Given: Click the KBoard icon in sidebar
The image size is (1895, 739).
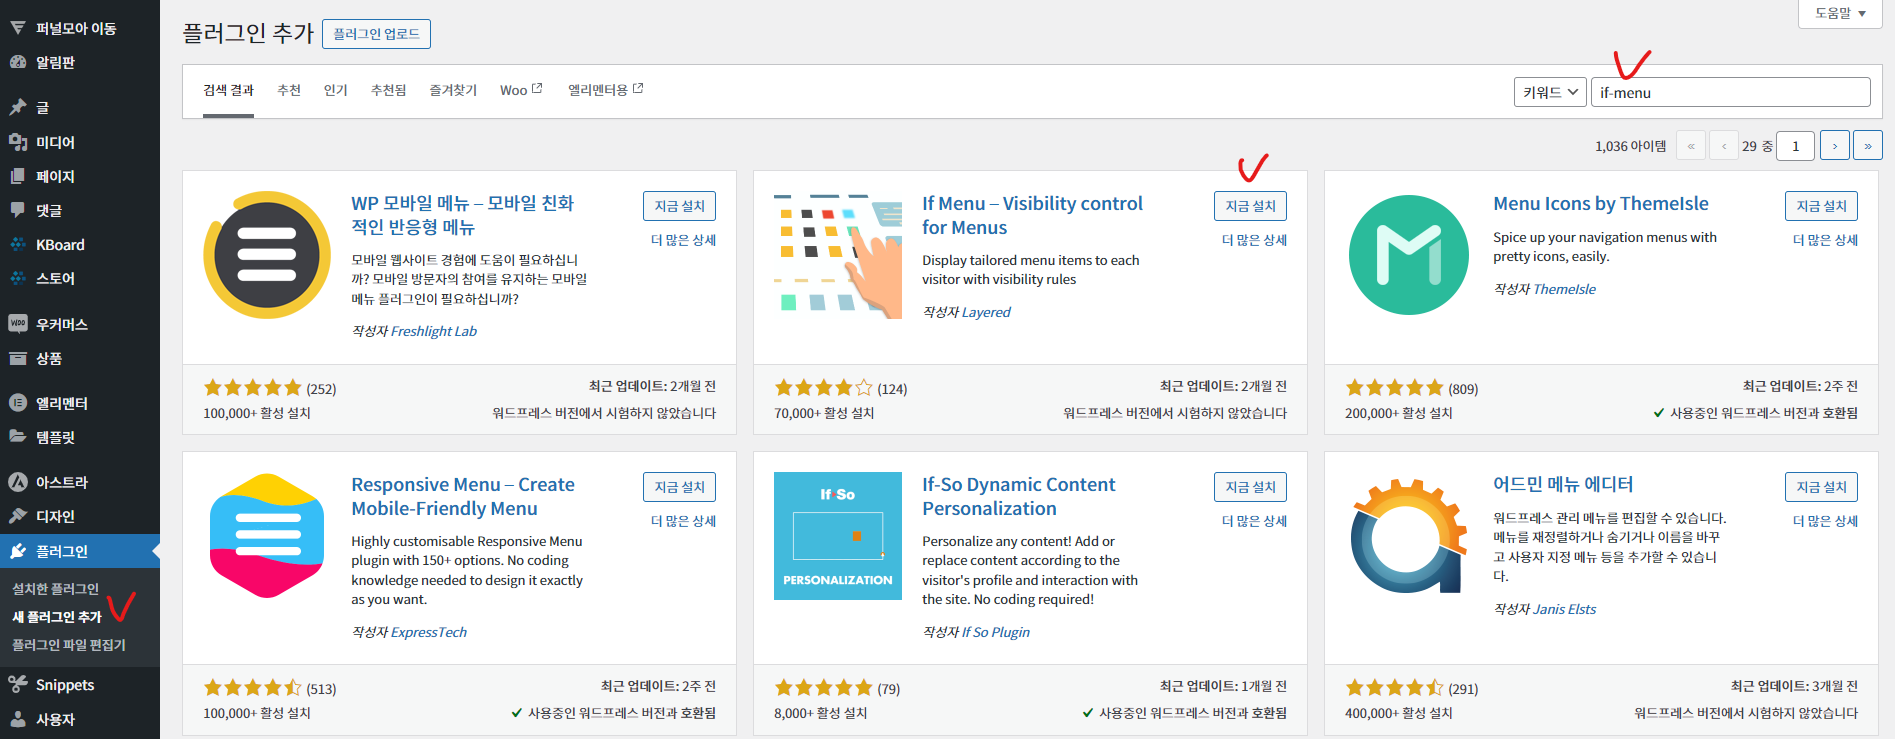Looking at the screenshot, I should tap(18, 244).
